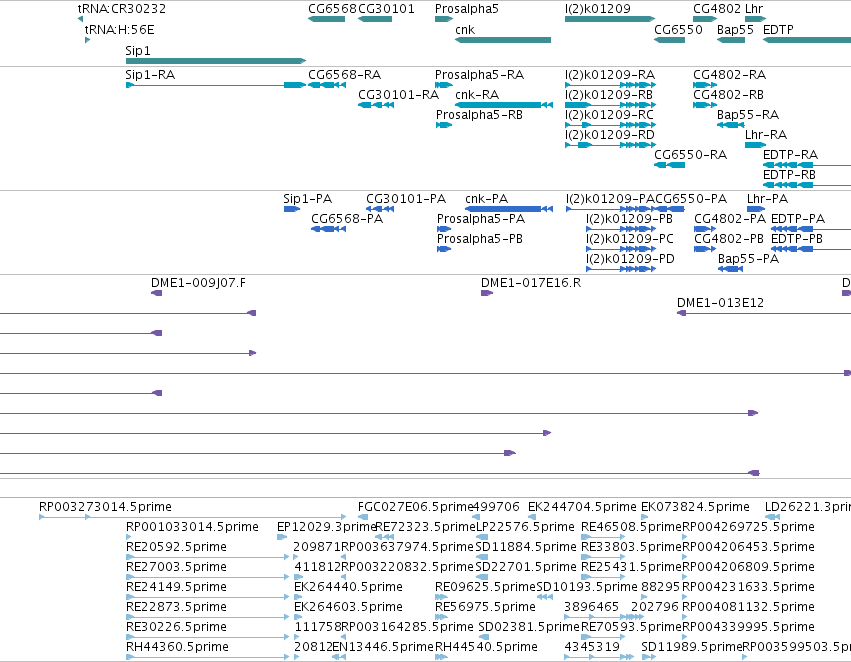Select the CG4802-PA protein label
851x662 pixels.
[730, 219]
